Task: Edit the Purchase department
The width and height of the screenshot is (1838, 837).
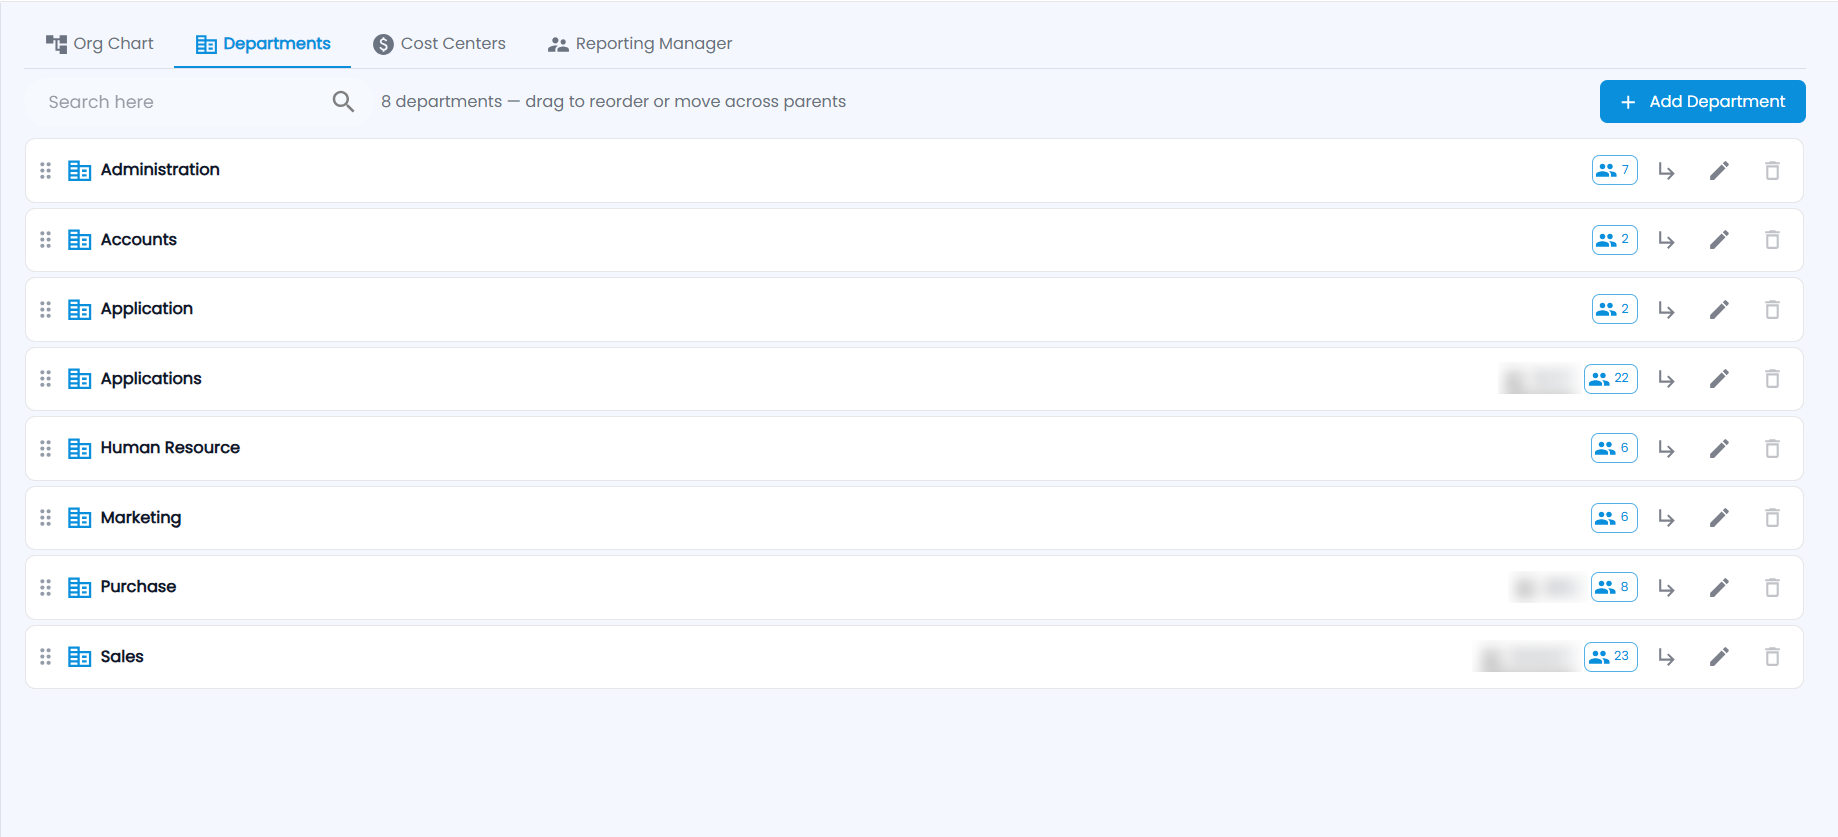Action: coord(1719,588)
